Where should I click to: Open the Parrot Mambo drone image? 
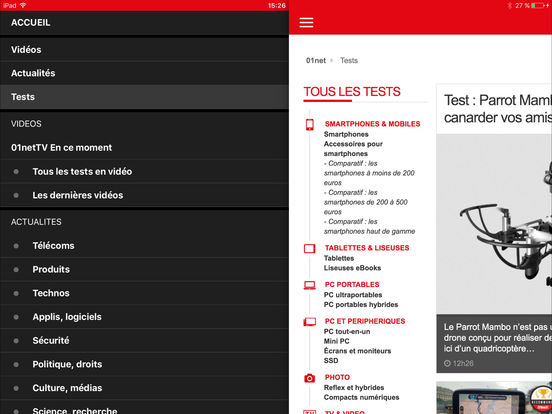pos(494,224)
